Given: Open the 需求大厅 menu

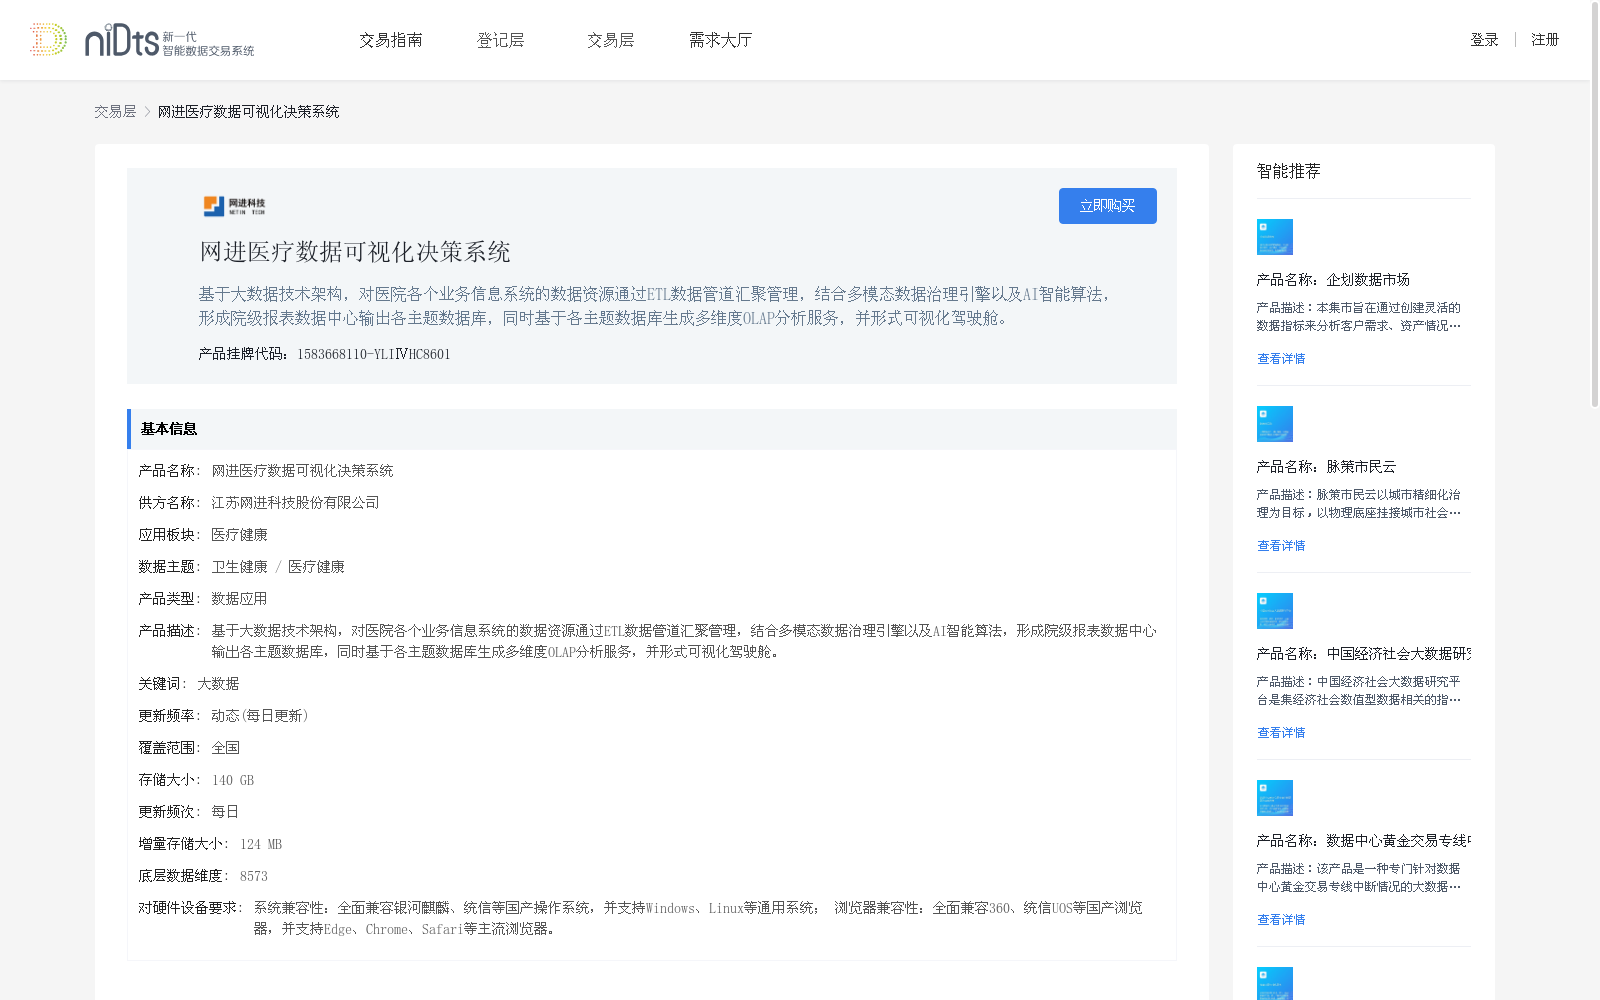Looking at the screenshot, I should [x=720, y=40].
